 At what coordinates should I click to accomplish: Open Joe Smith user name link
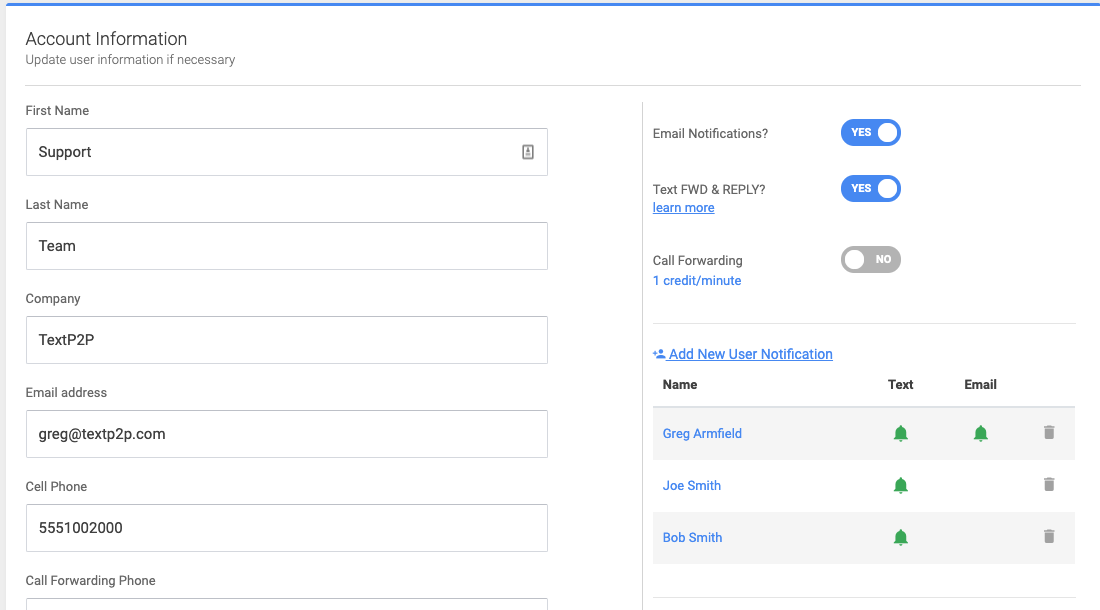692,485
